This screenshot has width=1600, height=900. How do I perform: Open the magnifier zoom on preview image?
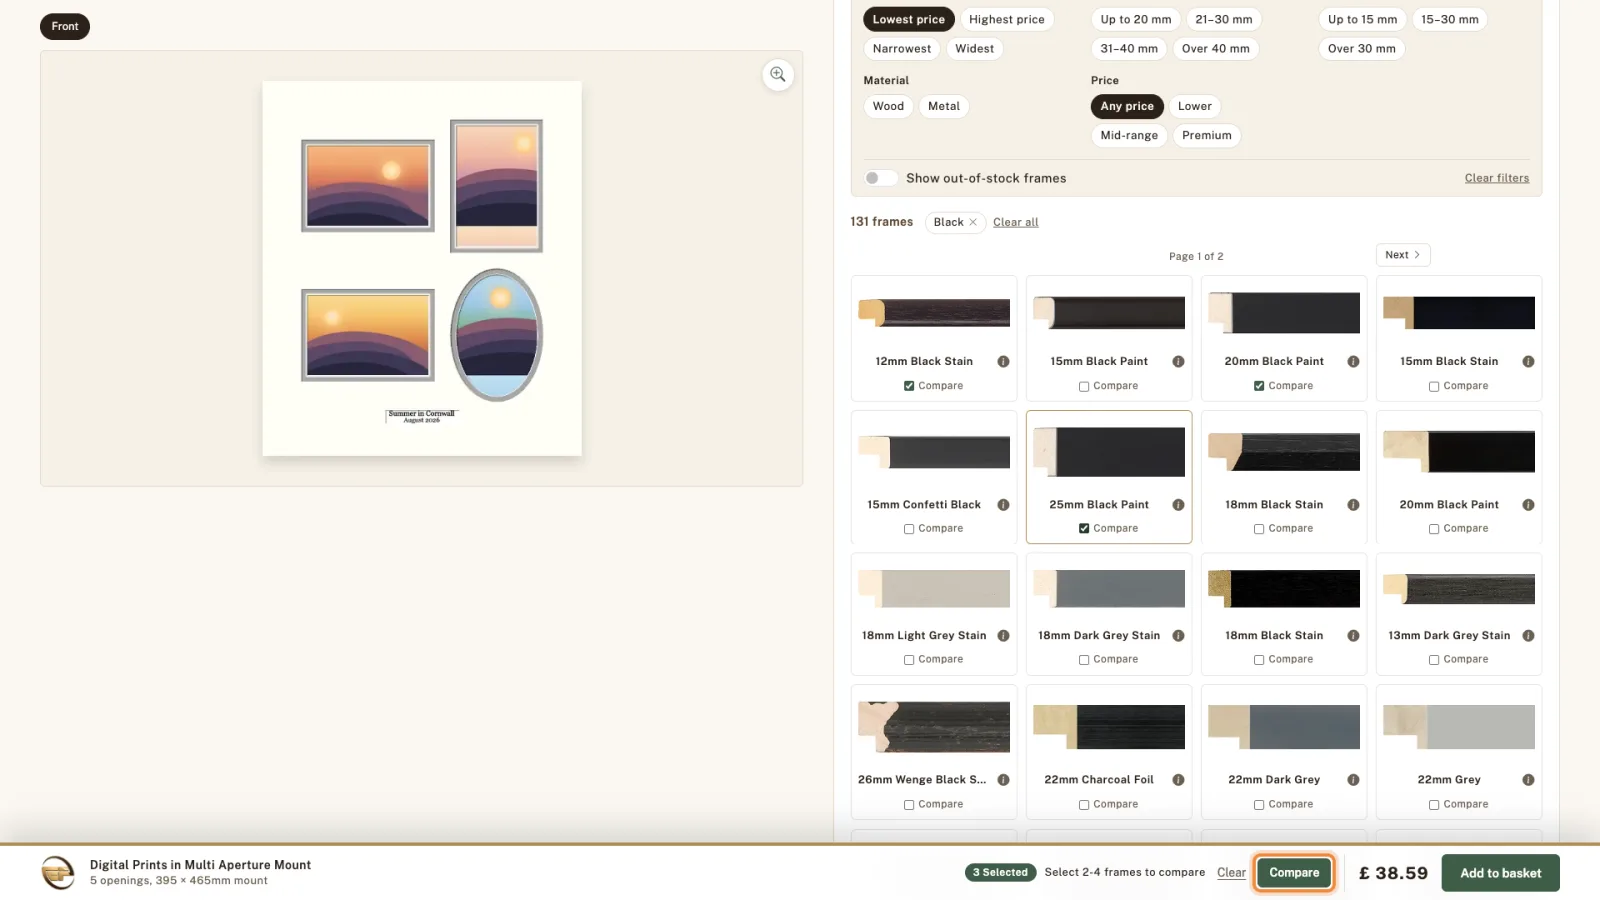[778, 75]
